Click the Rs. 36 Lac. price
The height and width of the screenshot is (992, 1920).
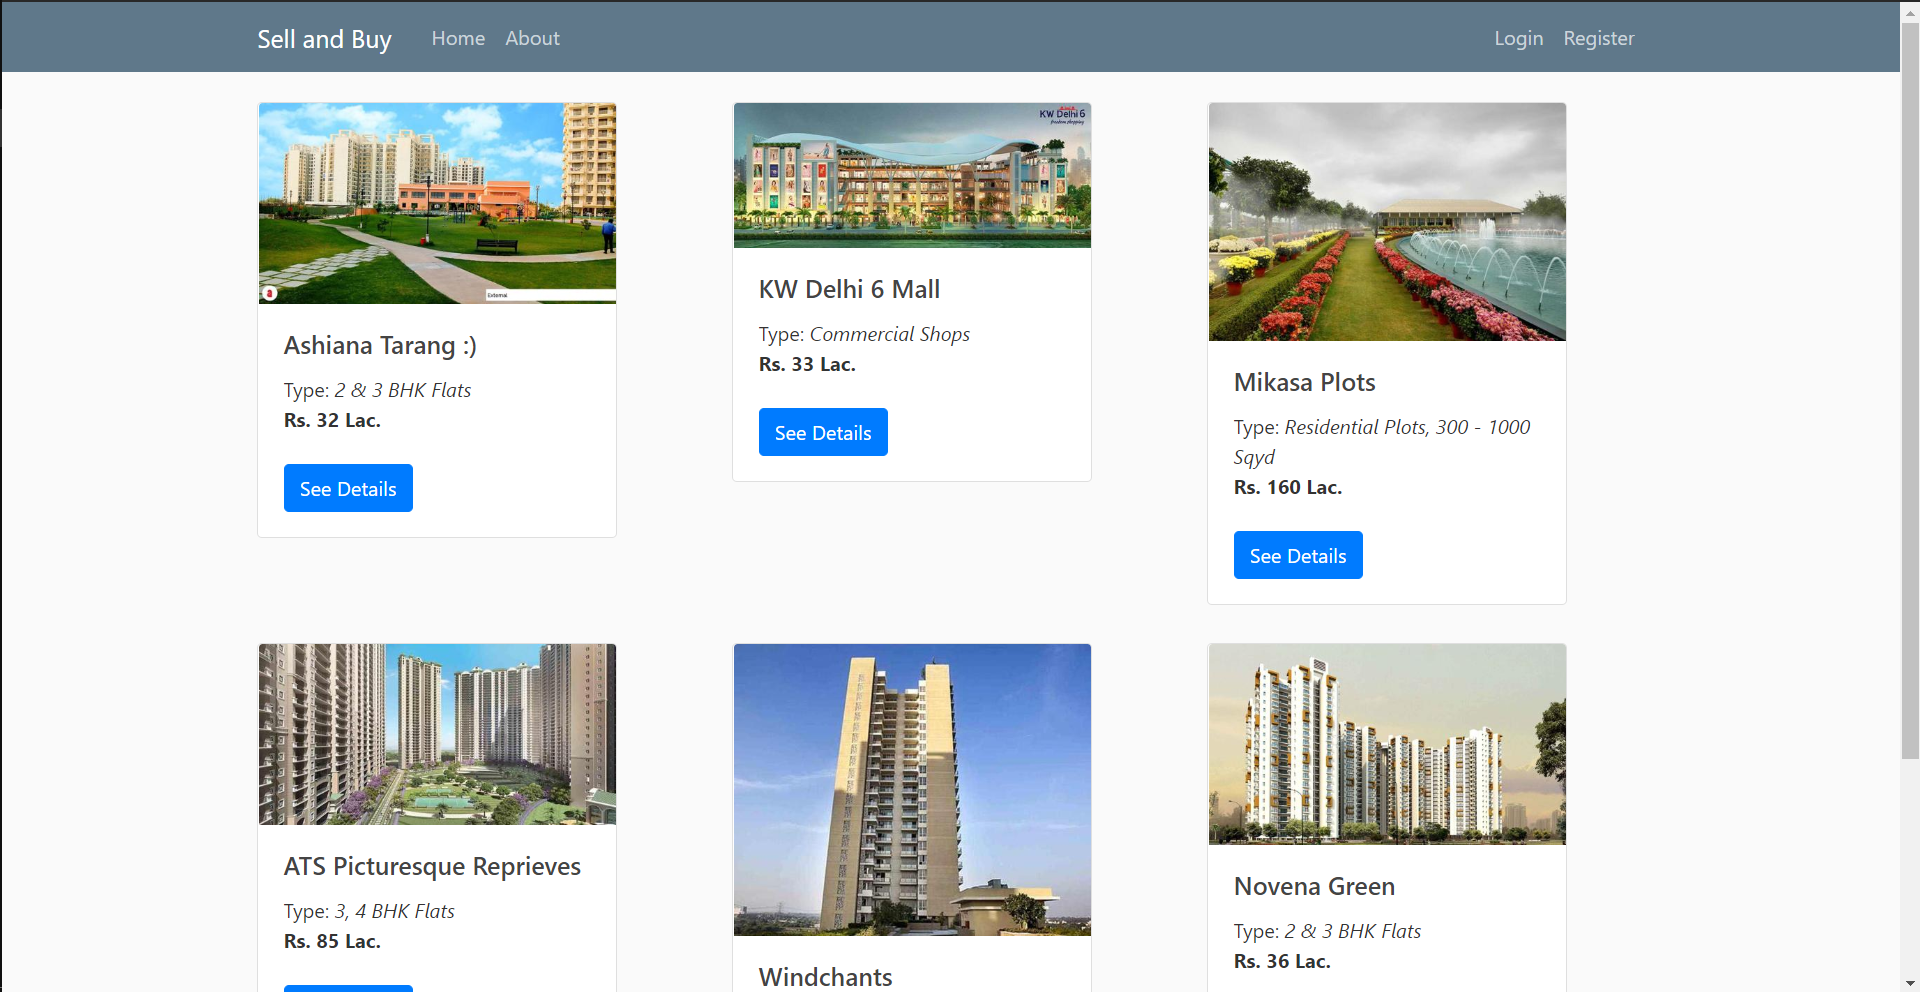(1282, 961)
